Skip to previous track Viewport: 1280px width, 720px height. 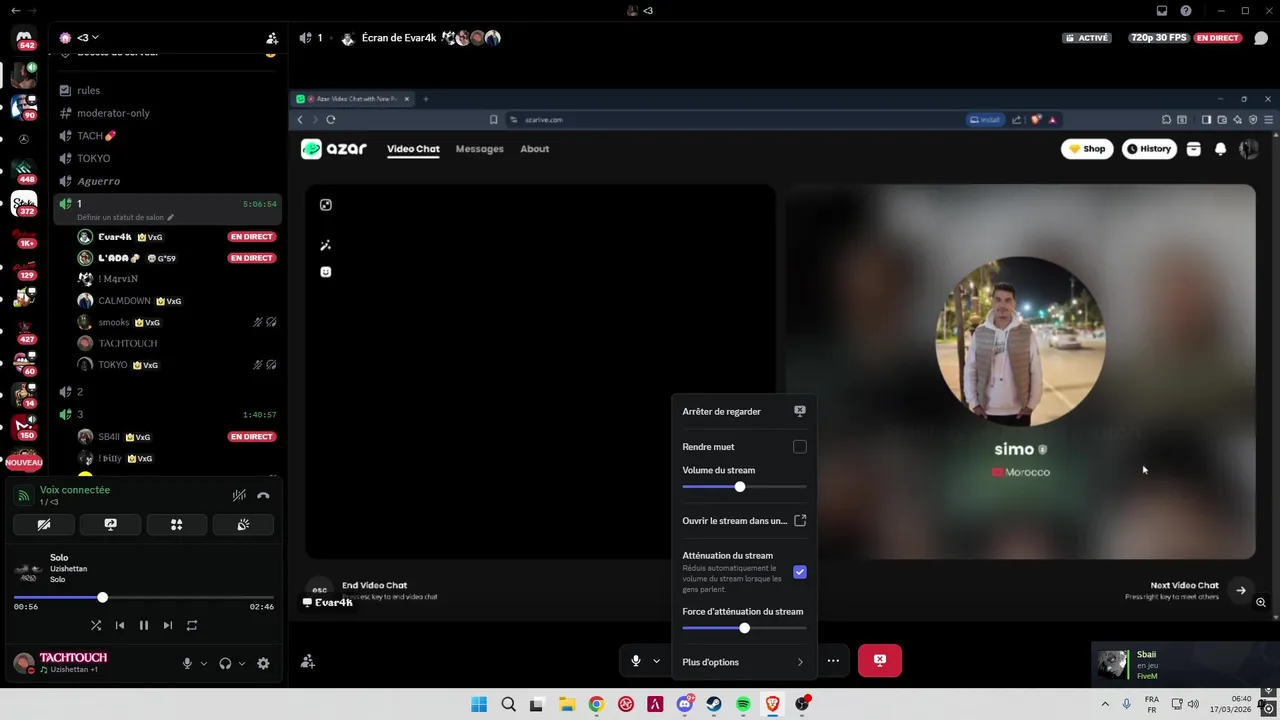120,625
